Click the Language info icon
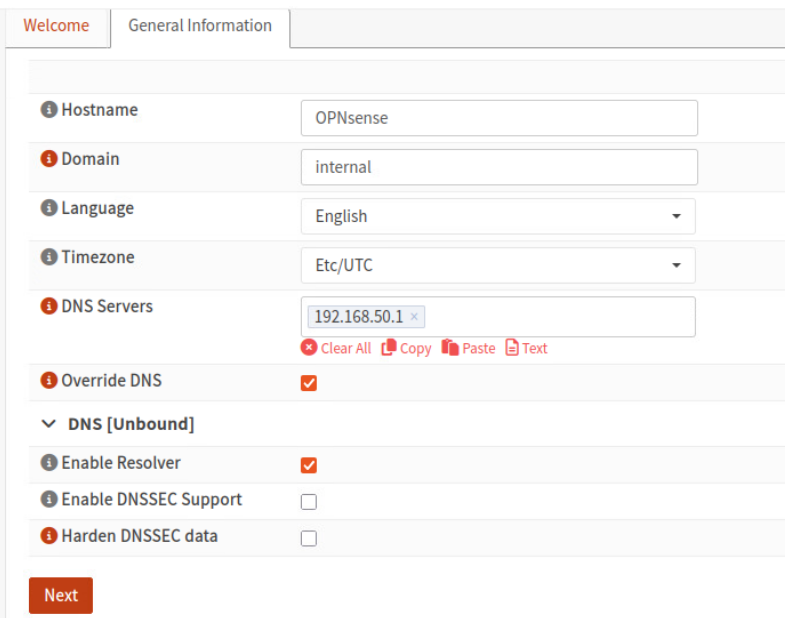This screenshot has height=618, width=785. (49, 207)
